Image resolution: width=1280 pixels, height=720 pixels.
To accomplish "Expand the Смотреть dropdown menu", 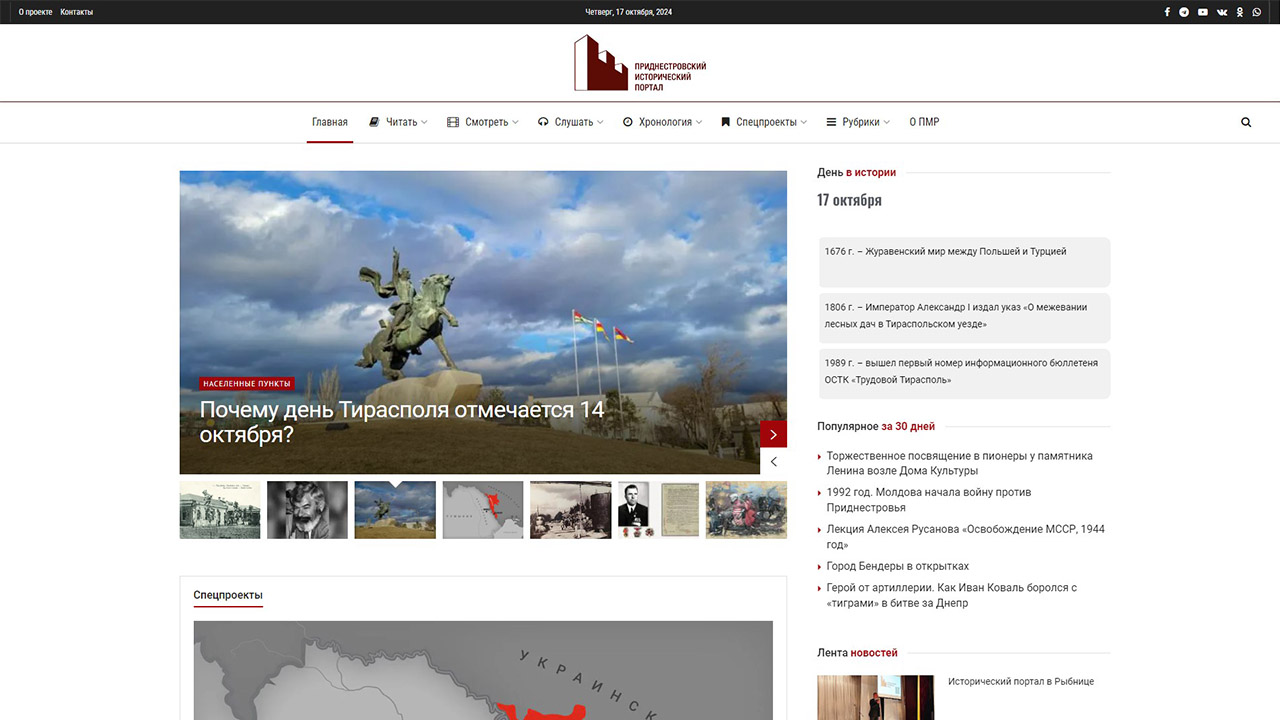I will pyautogui.click(x=486, y=122).
